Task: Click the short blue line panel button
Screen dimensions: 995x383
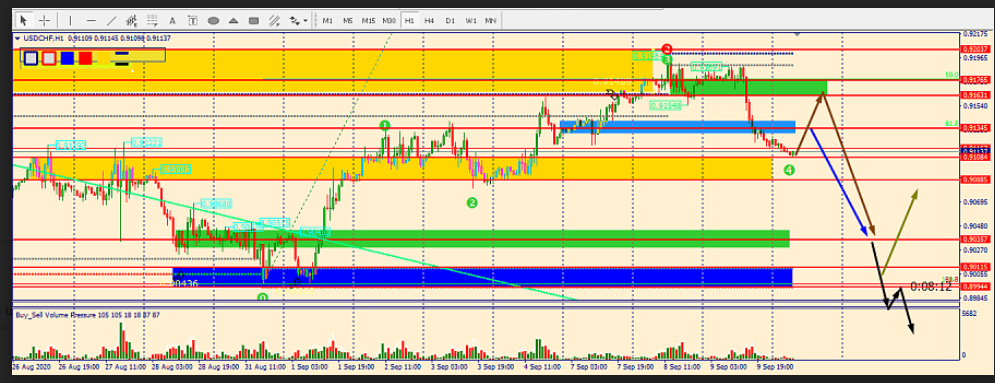Action: [x=122, y=54]
